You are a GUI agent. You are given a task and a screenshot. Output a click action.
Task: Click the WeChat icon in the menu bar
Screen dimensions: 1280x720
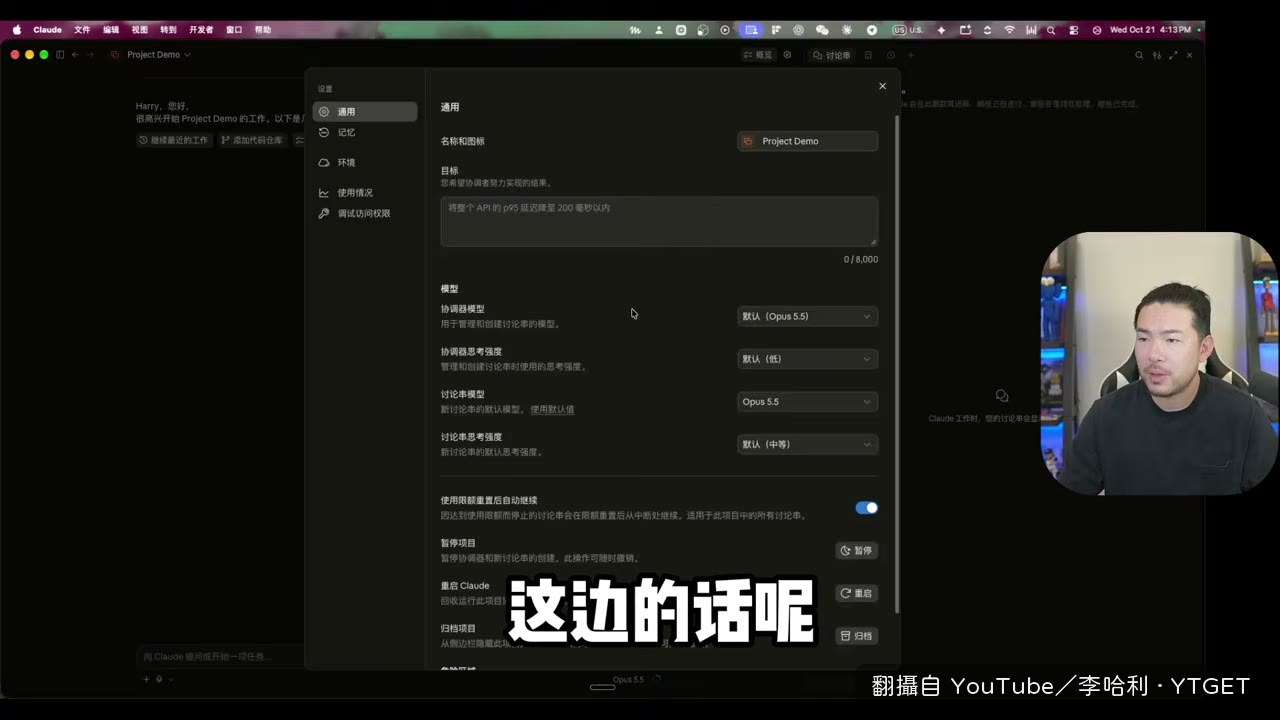click(822, 30)
